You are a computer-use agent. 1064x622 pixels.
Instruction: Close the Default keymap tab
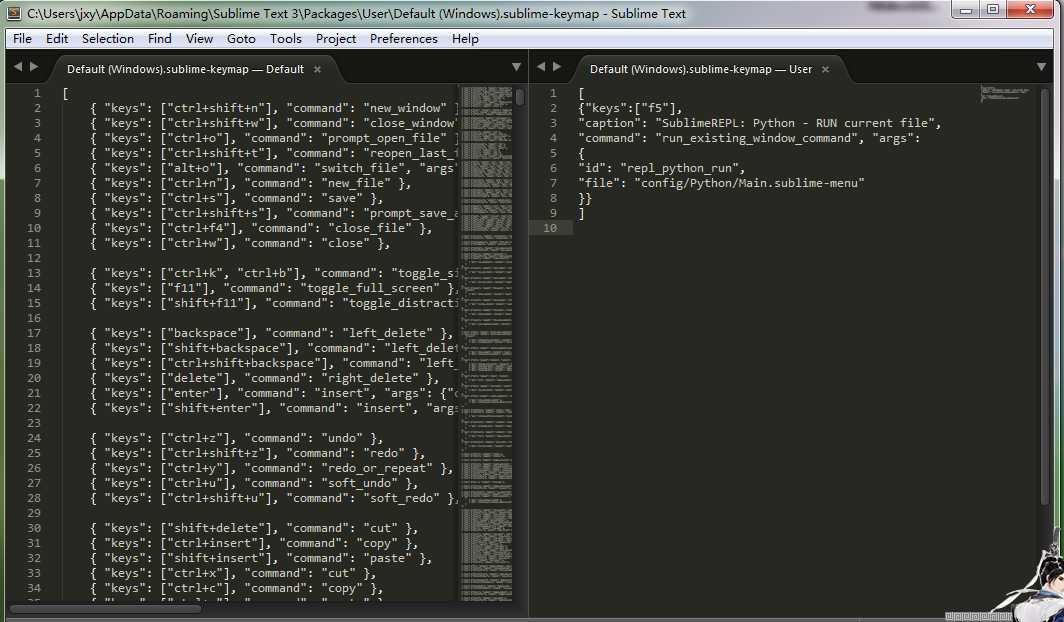pyautogui.click(x=317, y=69)
